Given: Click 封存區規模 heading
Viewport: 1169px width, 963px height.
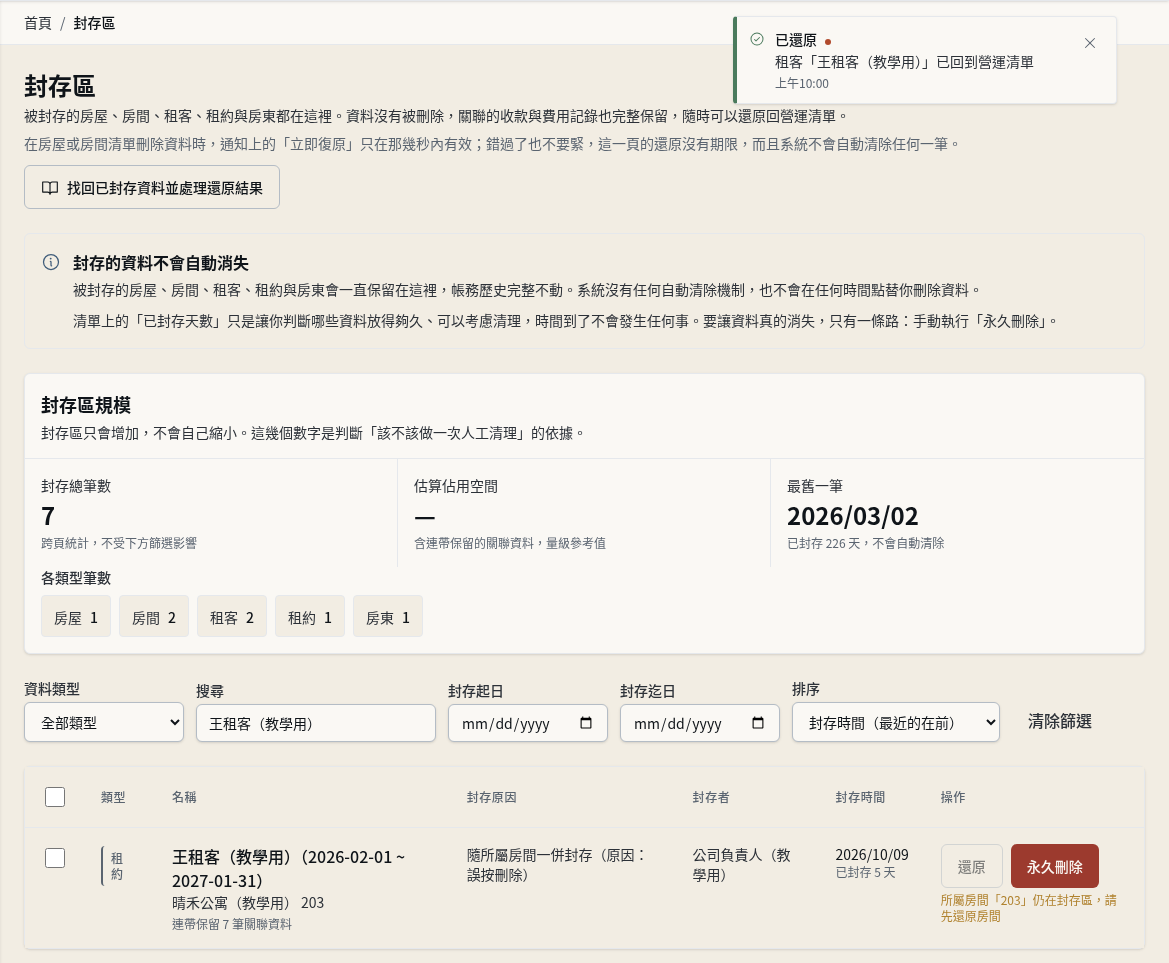Looking at the screenshot, I should [x=86, y=405].
